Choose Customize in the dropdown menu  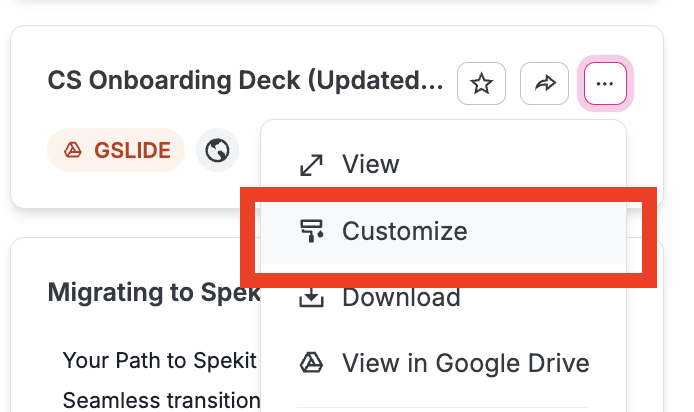[x=443, y=231]
